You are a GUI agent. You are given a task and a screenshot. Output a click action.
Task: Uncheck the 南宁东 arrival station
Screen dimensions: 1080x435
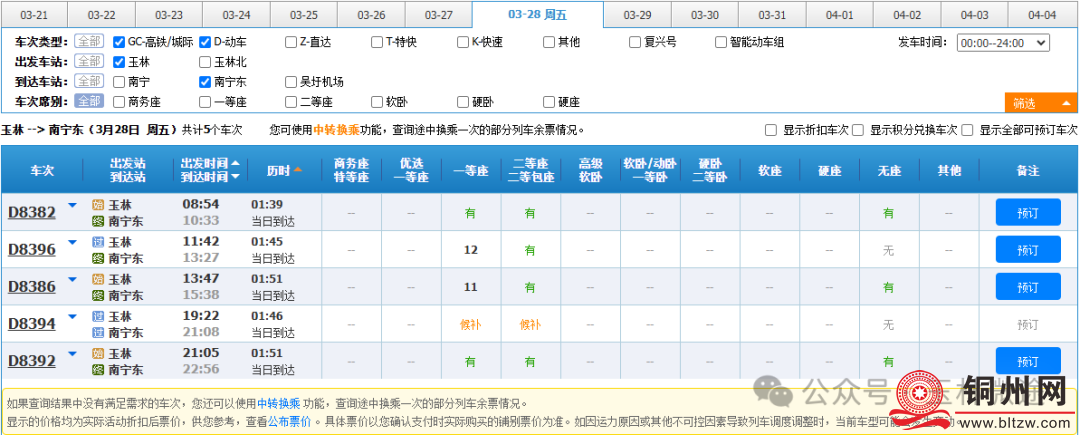205,82
